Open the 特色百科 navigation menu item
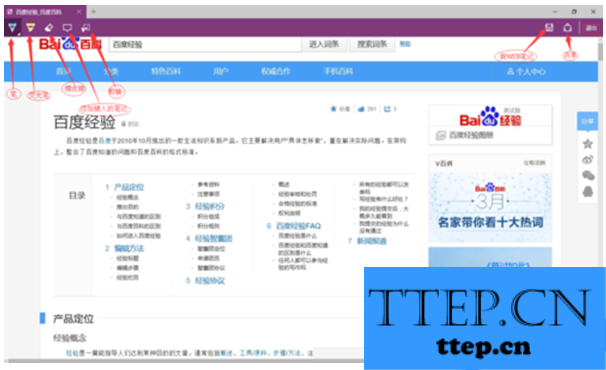Image resolution: width=606 pixels, height=370 pixels. click(x=166, y=71)
